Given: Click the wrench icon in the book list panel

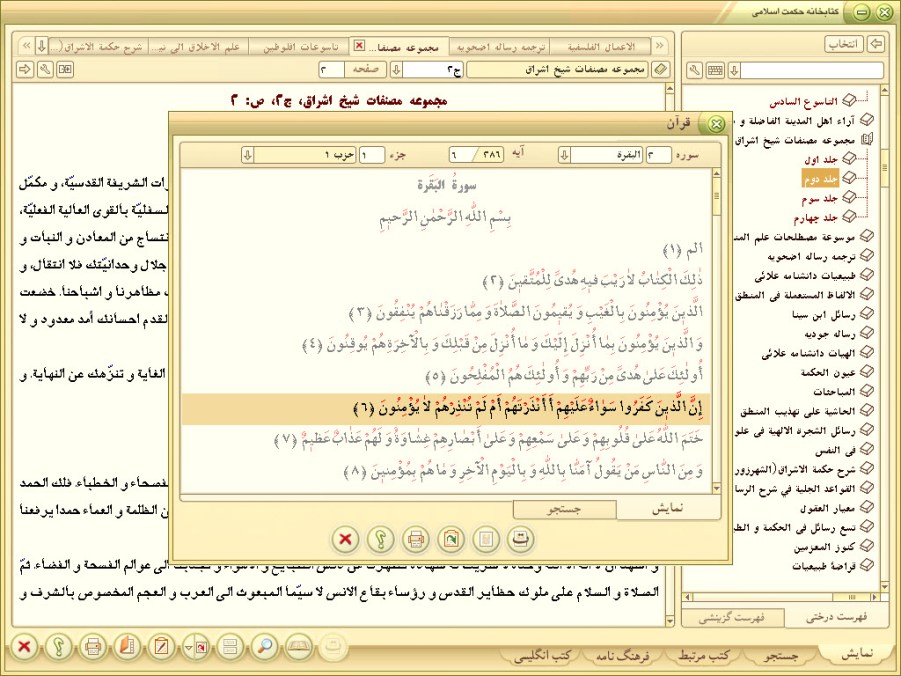Looking at the screenshot, I should pyautogui.click(x=695, y=70).
